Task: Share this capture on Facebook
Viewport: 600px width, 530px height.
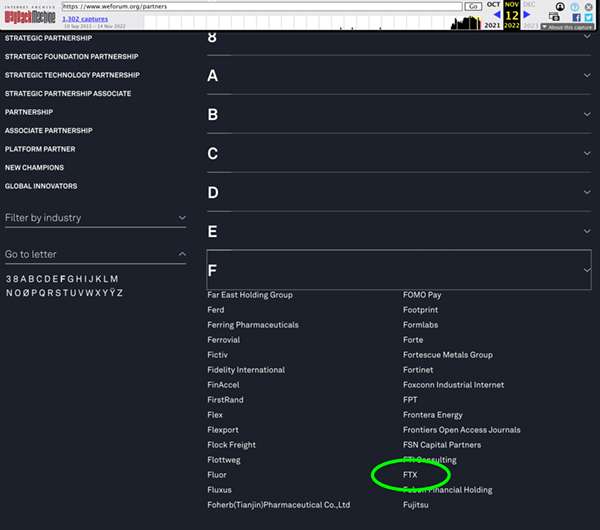Action: click(576, 18)
